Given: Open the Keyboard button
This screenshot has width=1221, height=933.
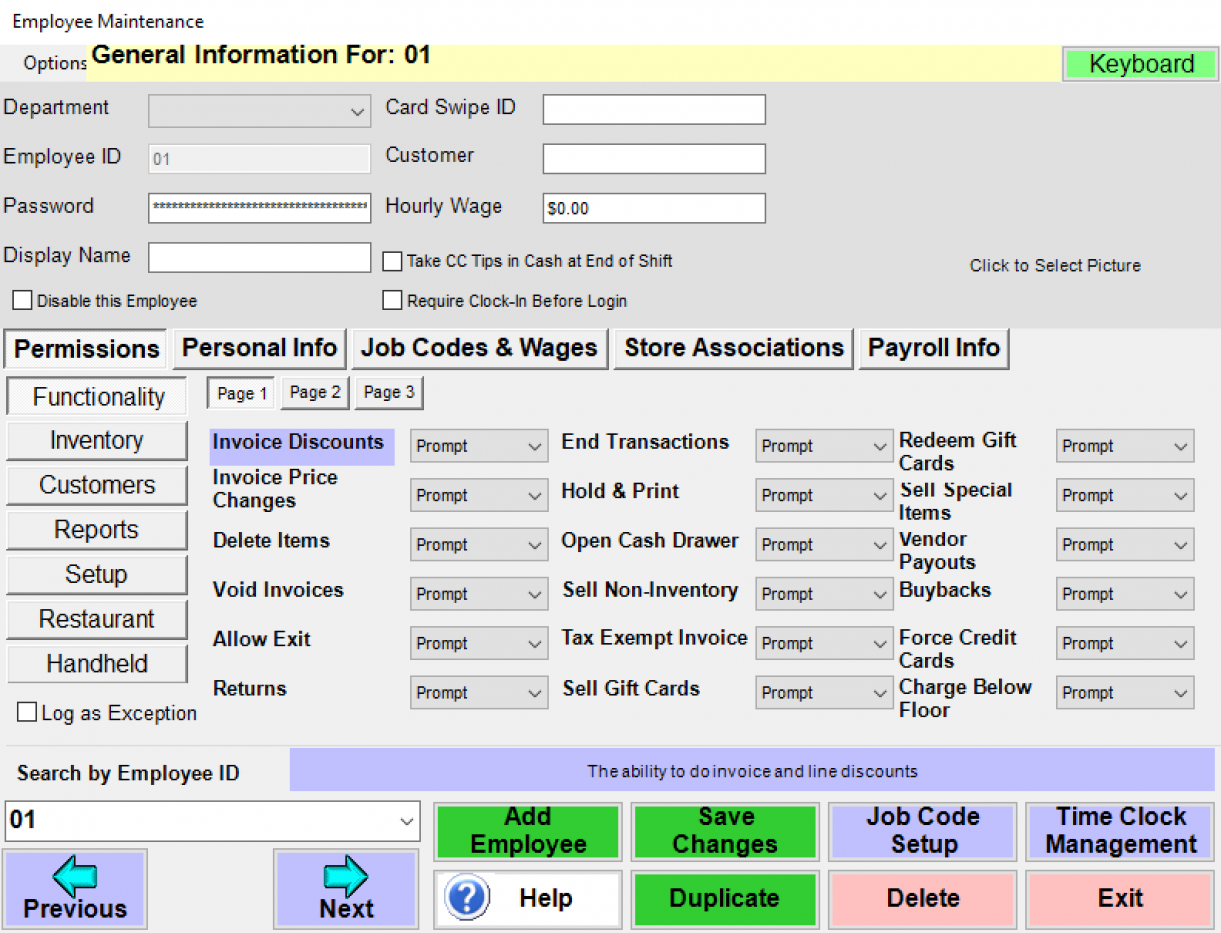Looking at the screenshot, I should (x=1139, y=63).
